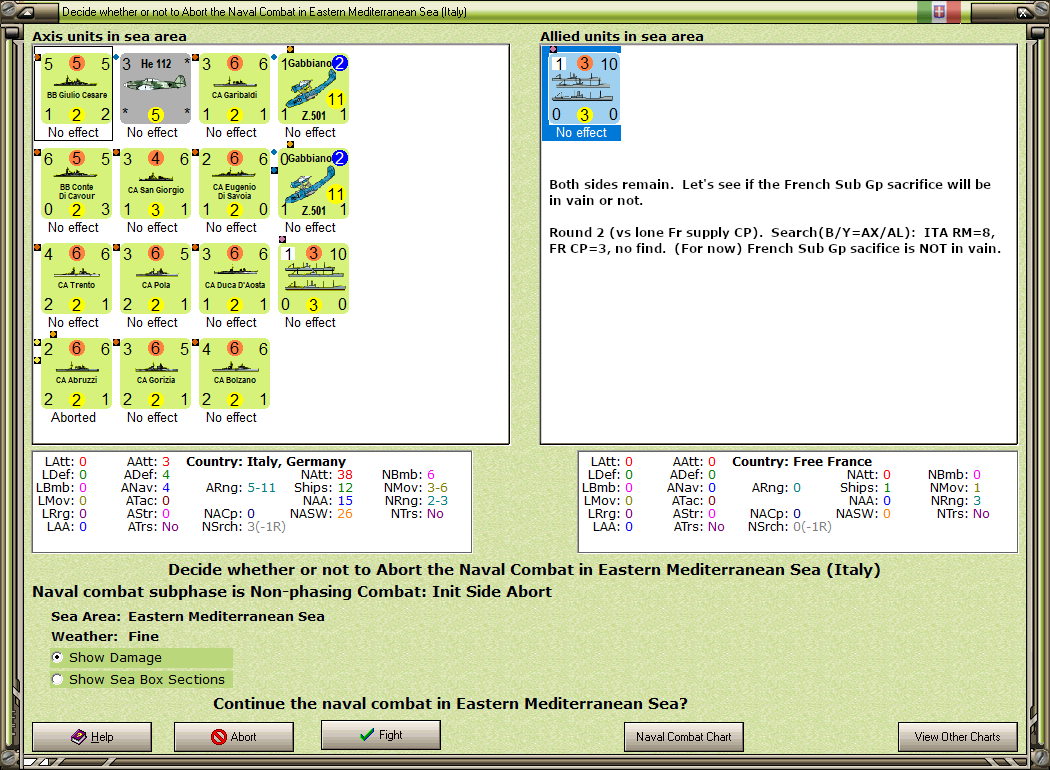Select the CA Trento cruiser unit
Viewport: 1050px width, 770px height.
76,279
